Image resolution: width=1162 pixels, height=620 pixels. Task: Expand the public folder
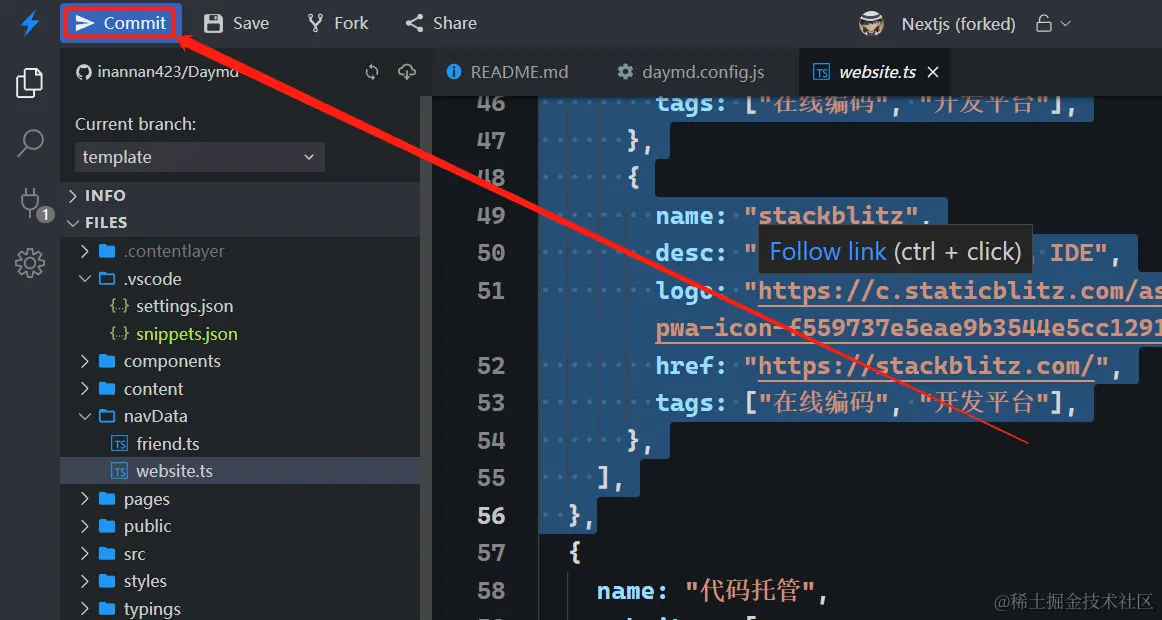click(x=240, y=526)
